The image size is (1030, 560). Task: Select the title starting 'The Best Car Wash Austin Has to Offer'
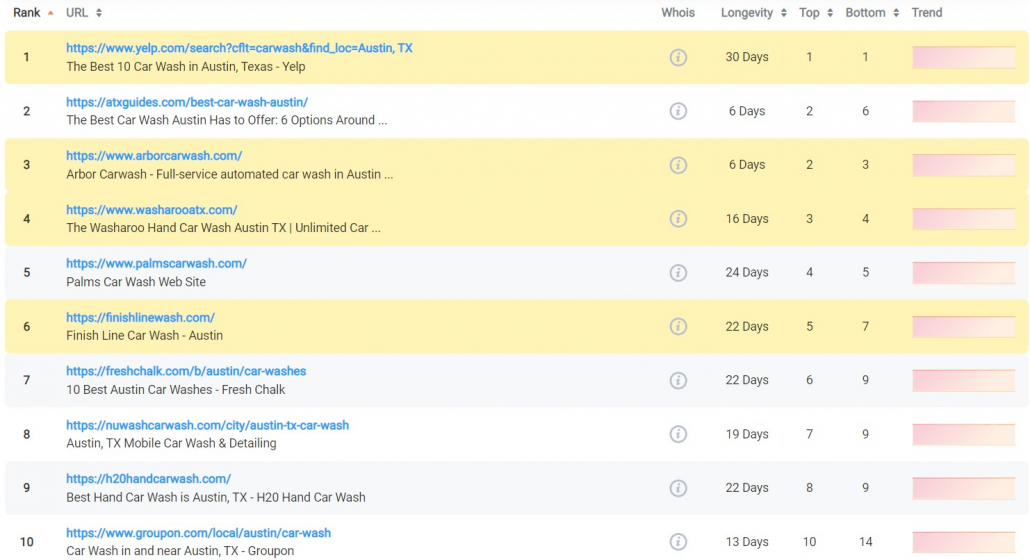(227, 120)
